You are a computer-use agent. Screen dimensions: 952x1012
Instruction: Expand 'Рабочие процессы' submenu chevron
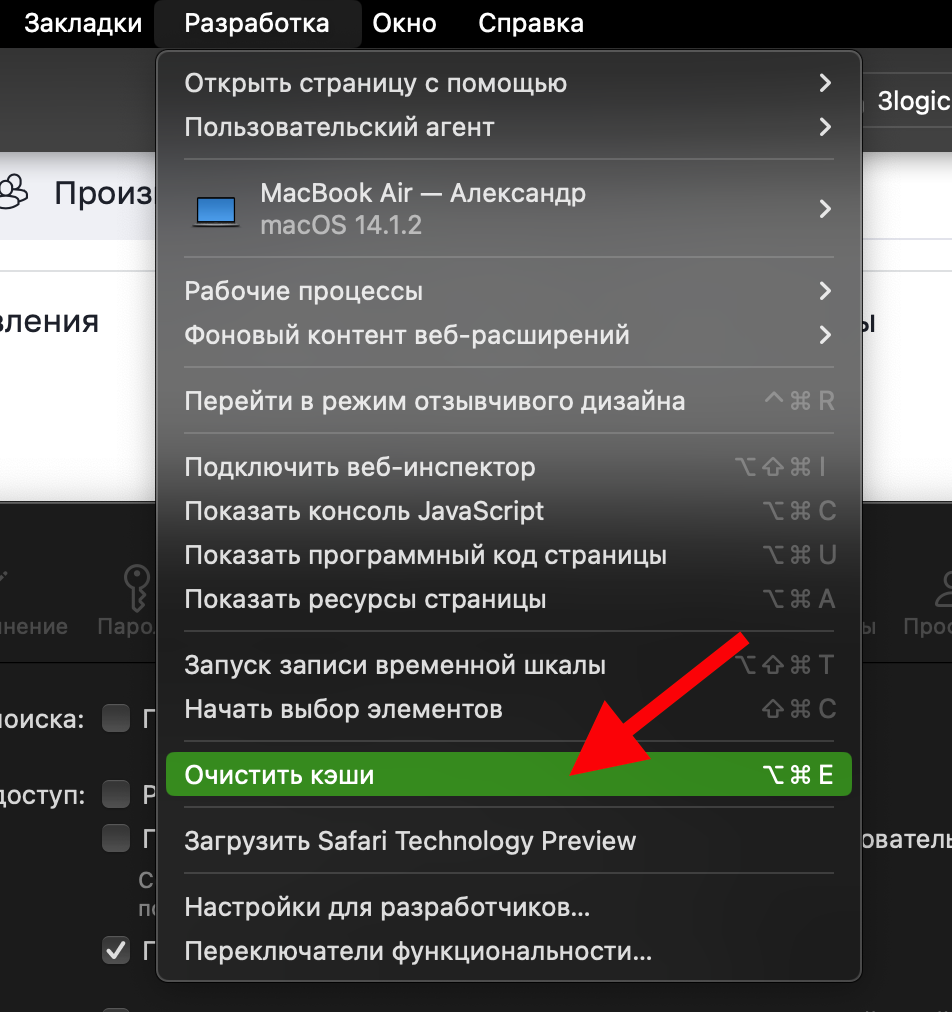click(x=825, y=291)
